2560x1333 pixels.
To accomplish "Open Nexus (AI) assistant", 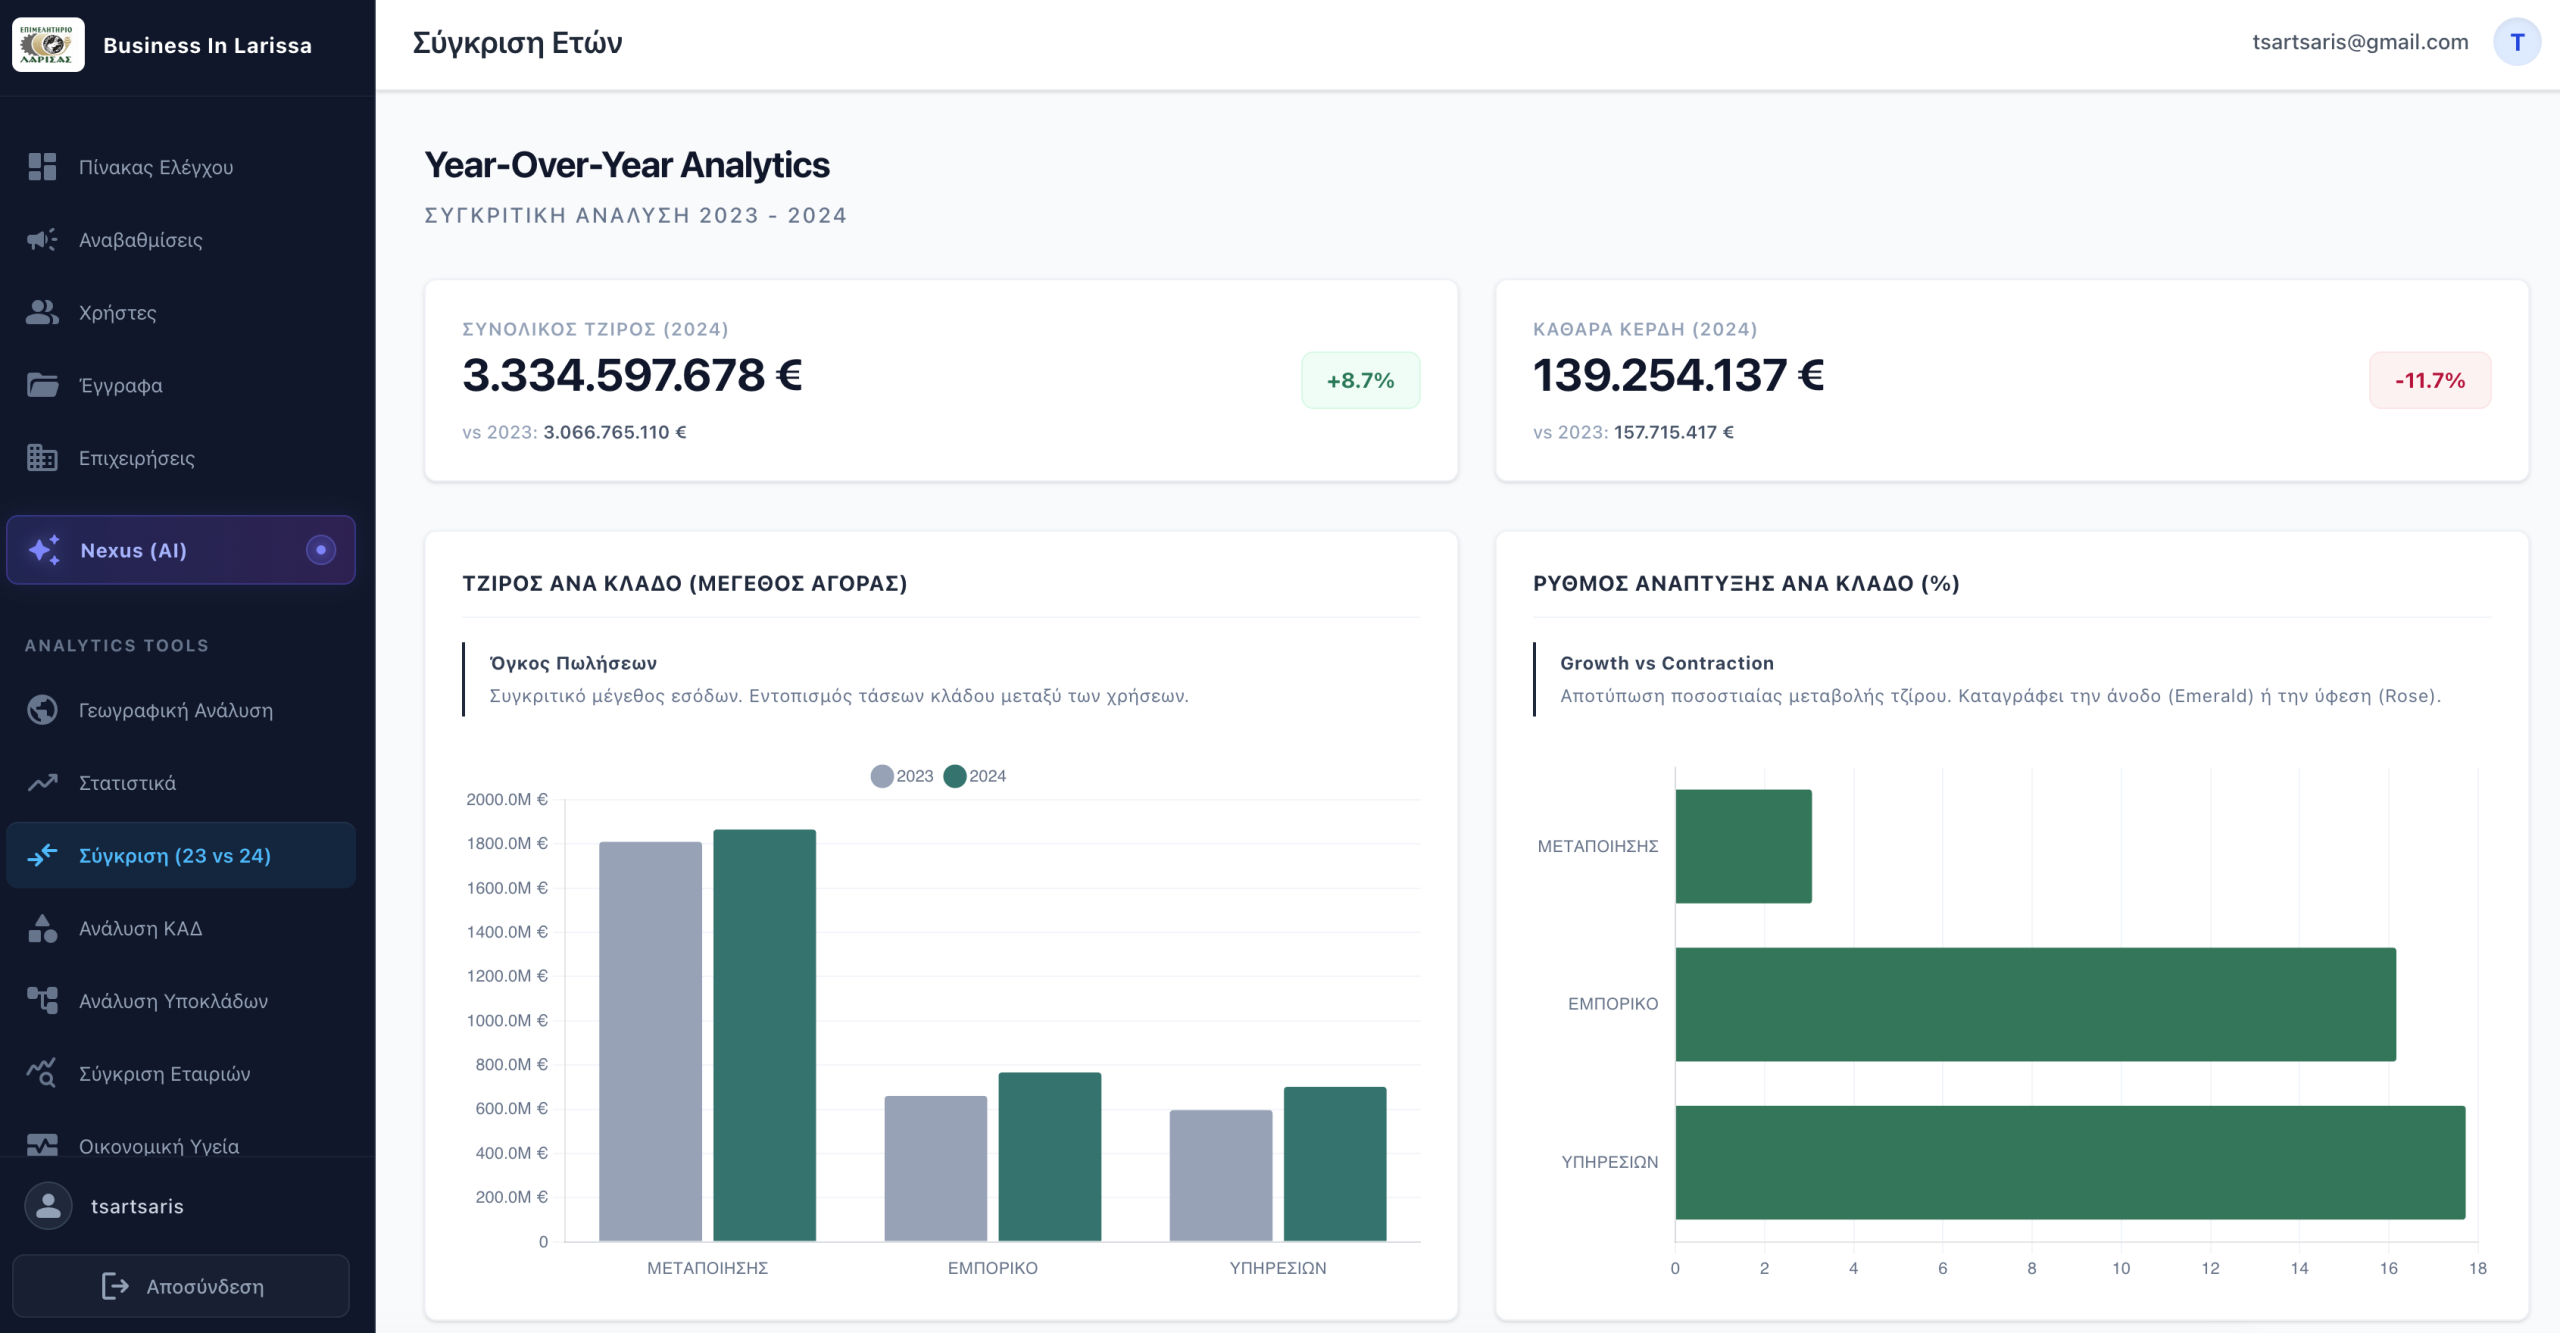I will point(180,550).
